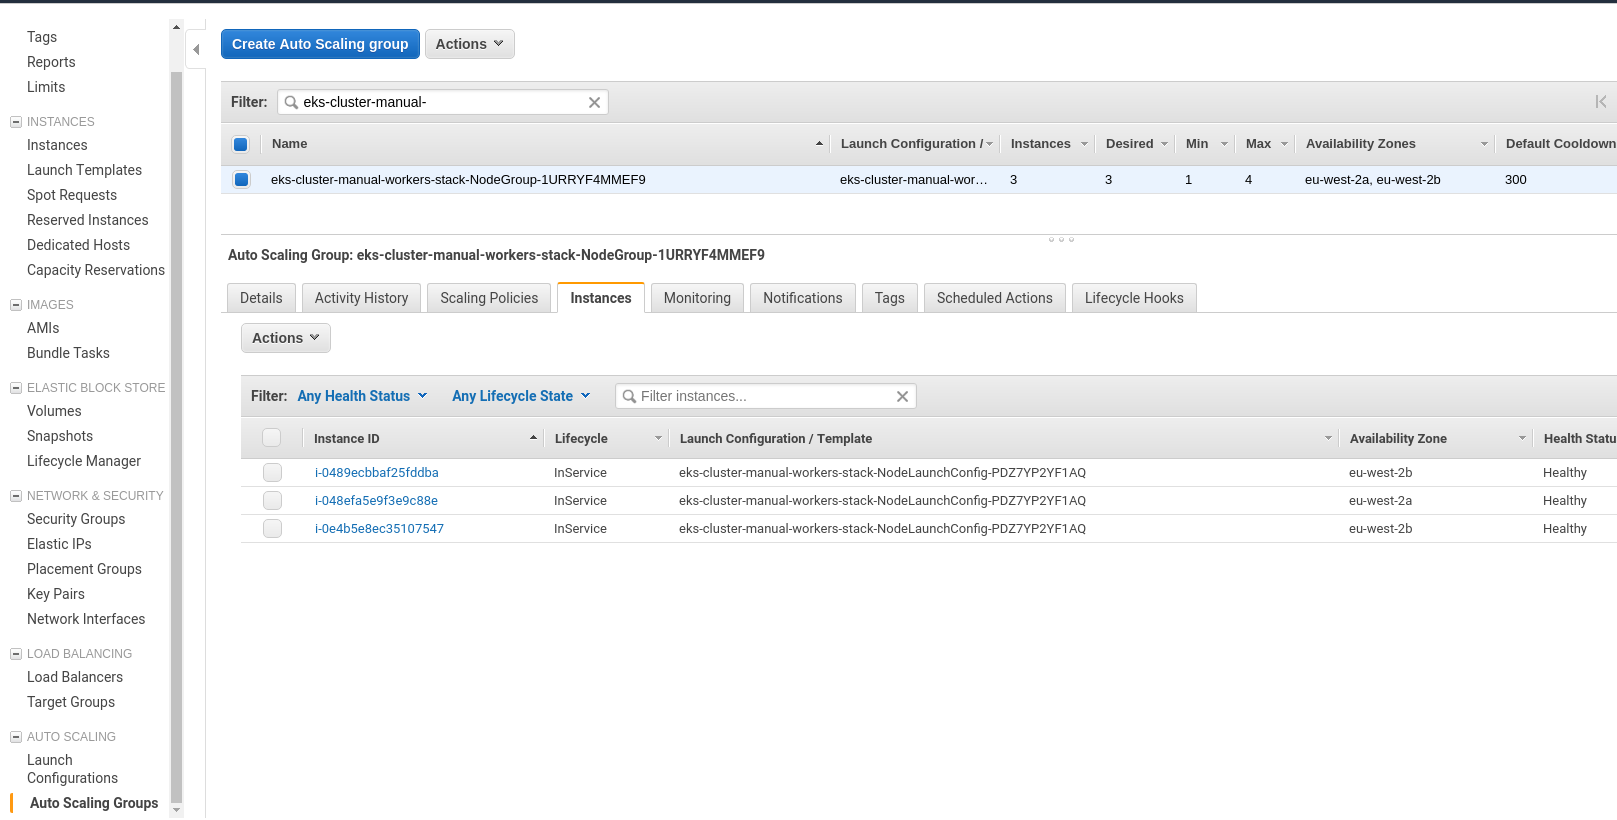Open the Availability Zones column menu
The width and height of the screenshot is (1617, 820).
1484,144
